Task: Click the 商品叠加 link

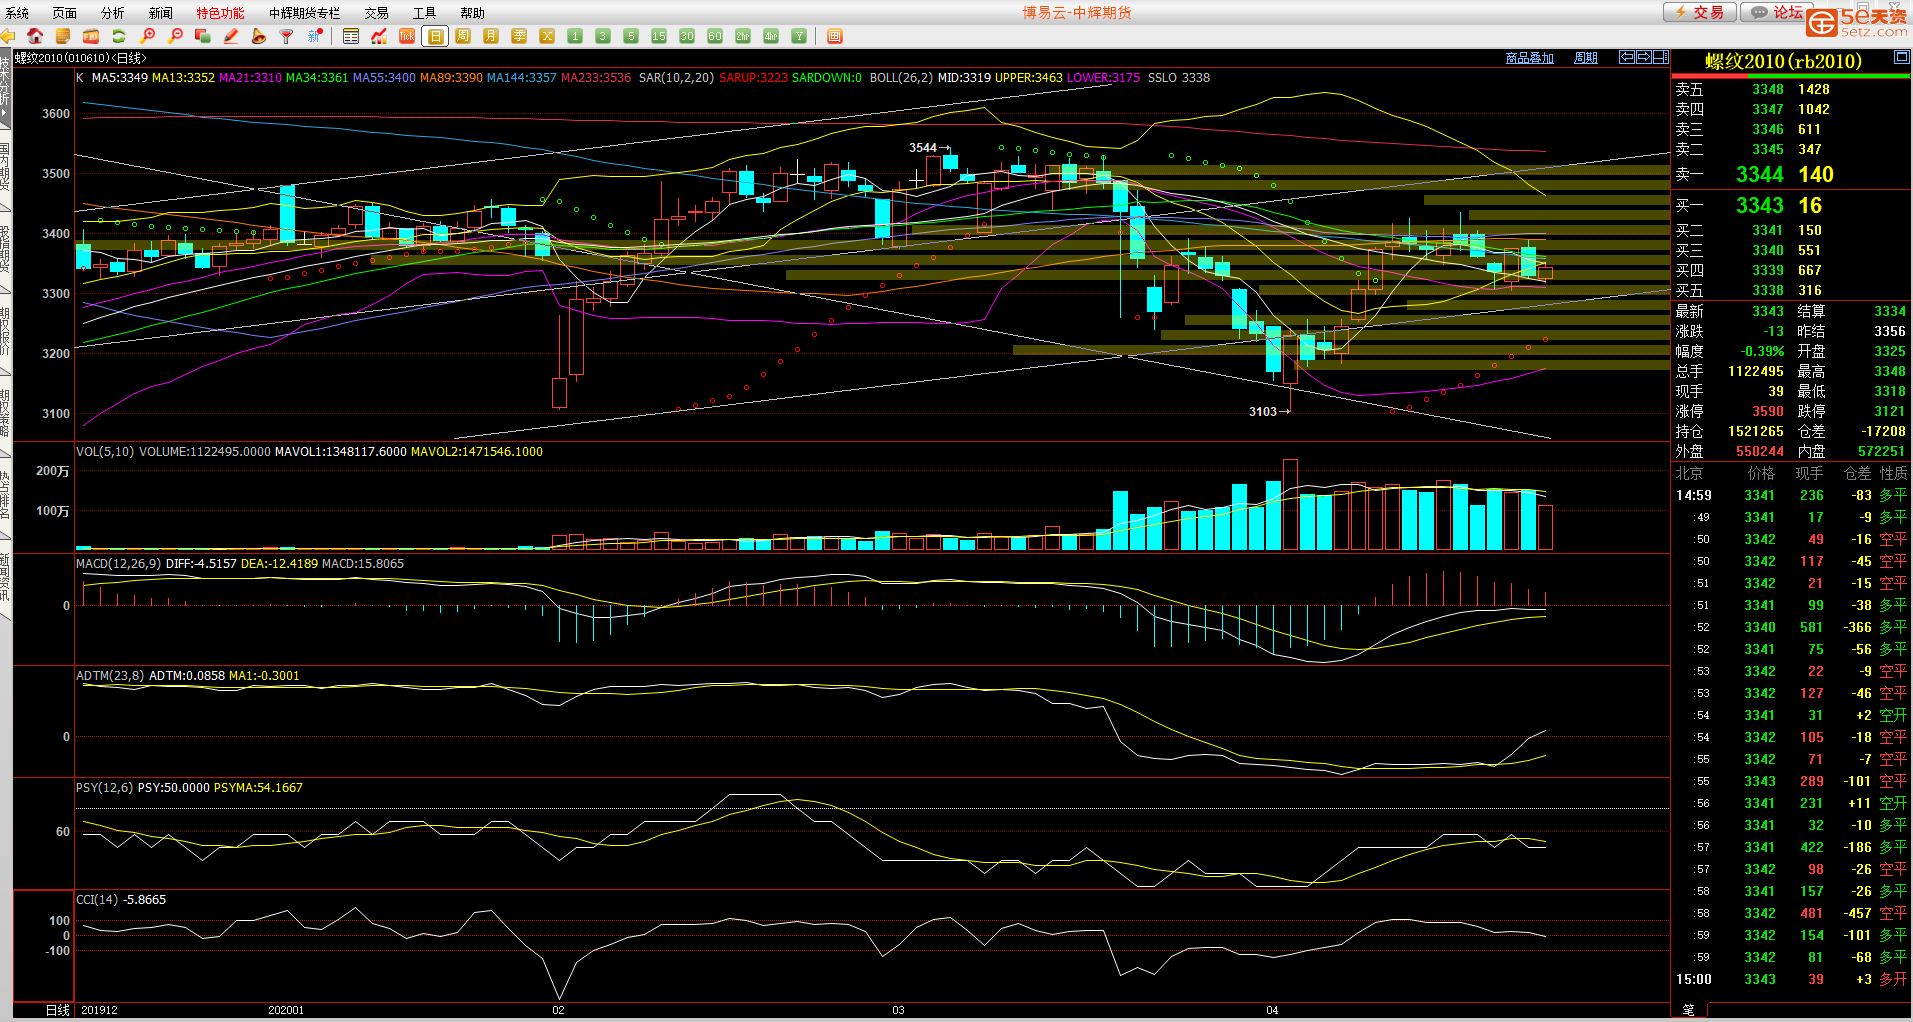Action: coord(1529,58)
